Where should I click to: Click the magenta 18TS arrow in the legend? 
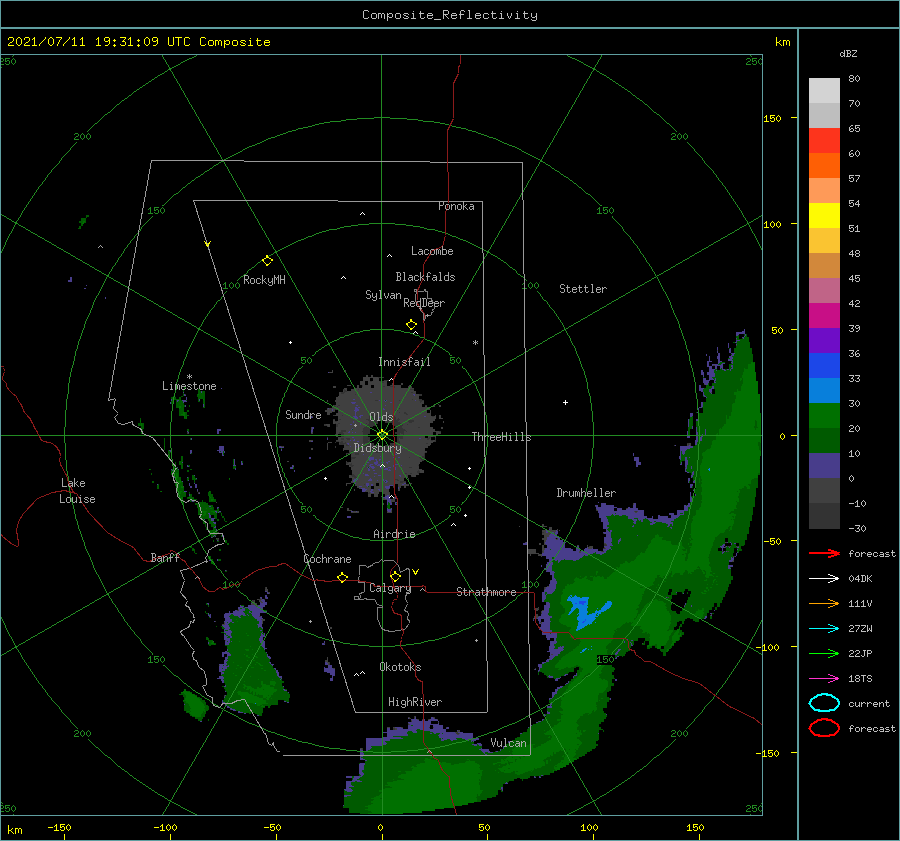point(824,679)
